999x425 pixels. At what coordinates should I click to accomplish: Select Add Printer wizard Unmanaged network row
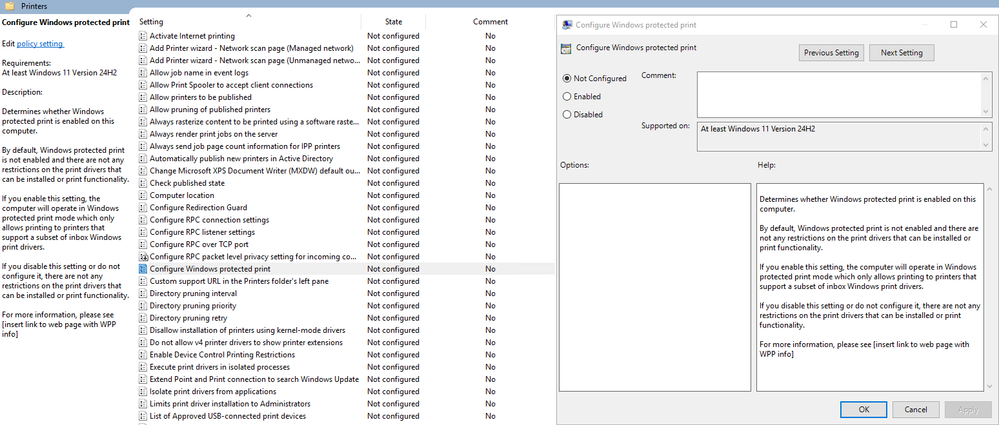(x=345, y=61)
